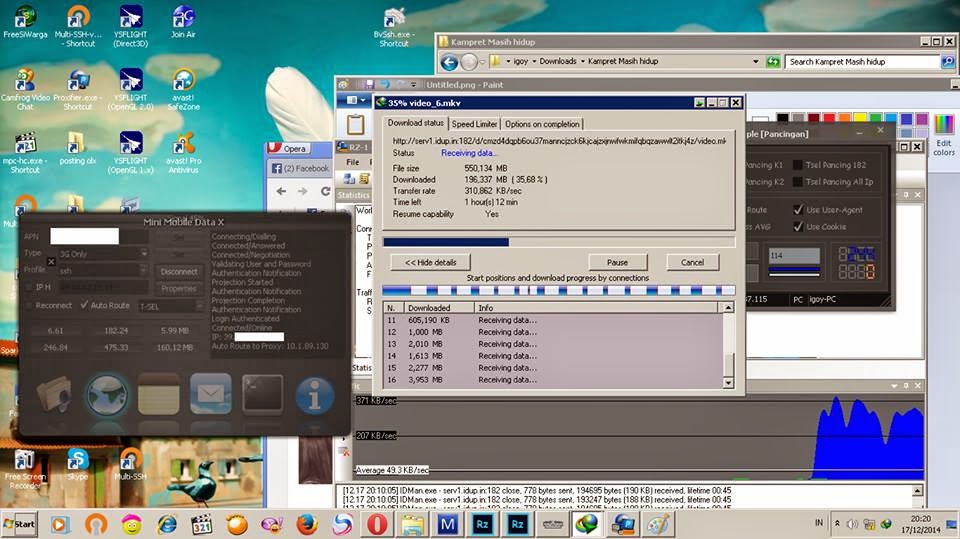Select the red color swatch in Paint

click(x=829, y=118)
